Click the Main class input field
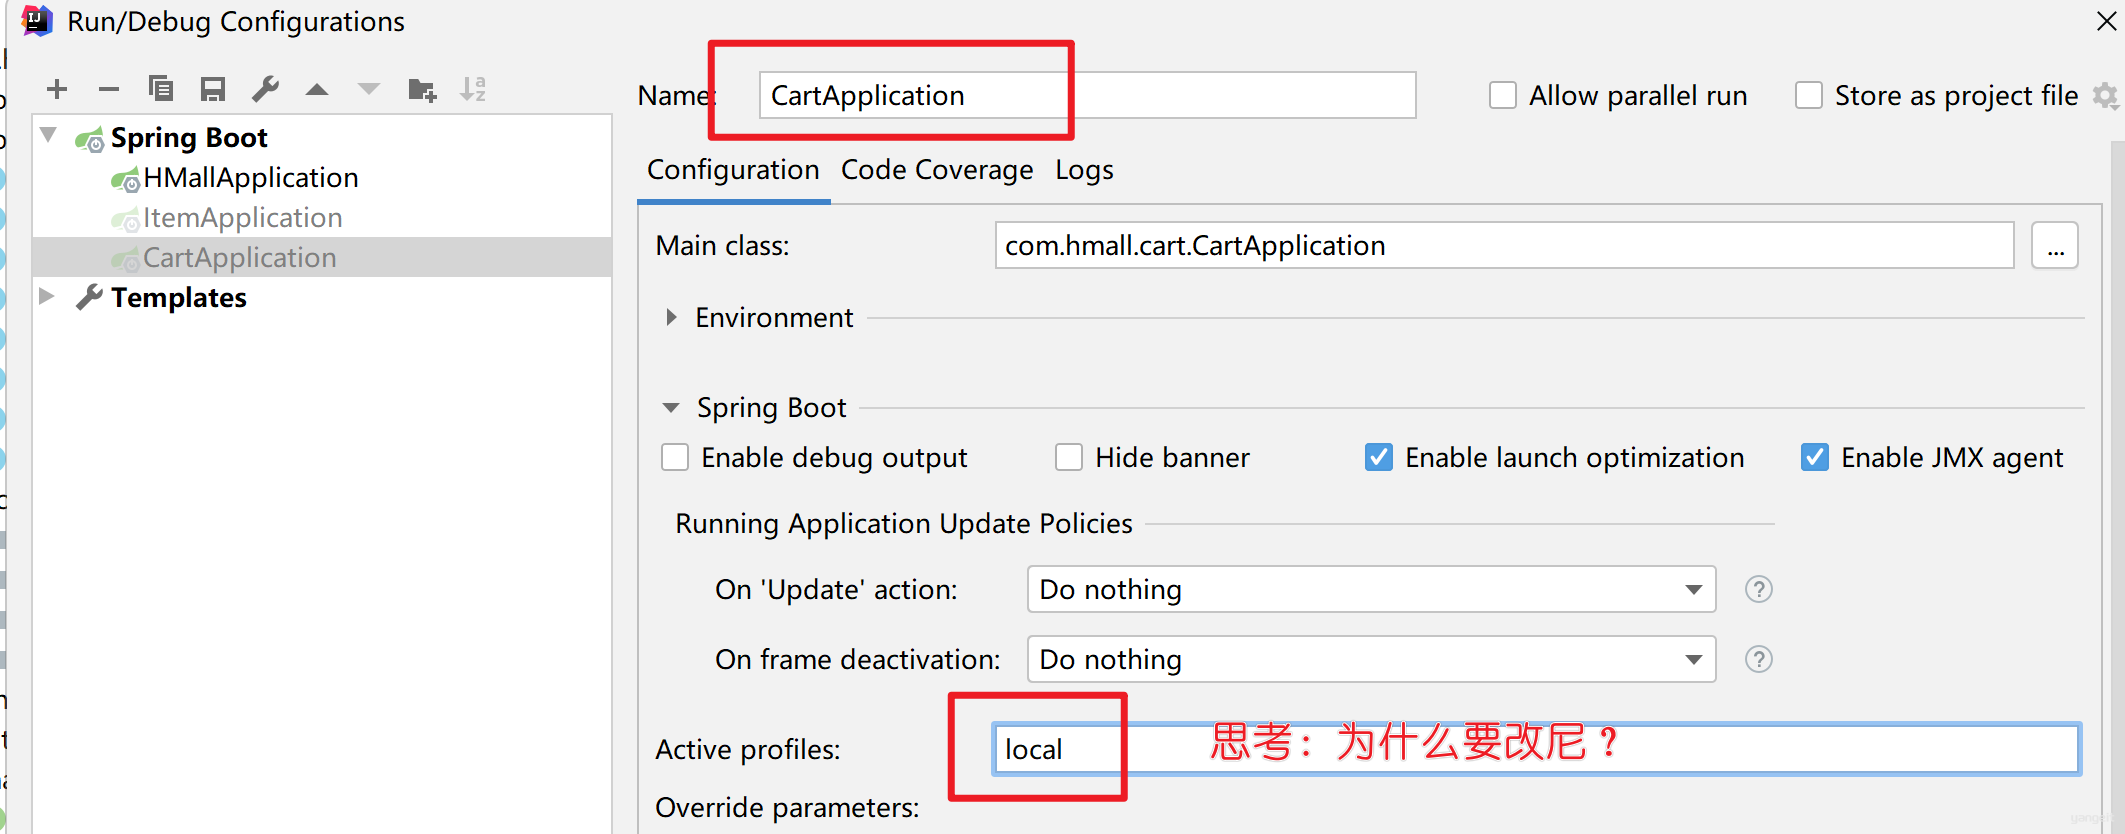Screen dimensions: 2125x834 pyautogui.click(x=1504, y=246)
